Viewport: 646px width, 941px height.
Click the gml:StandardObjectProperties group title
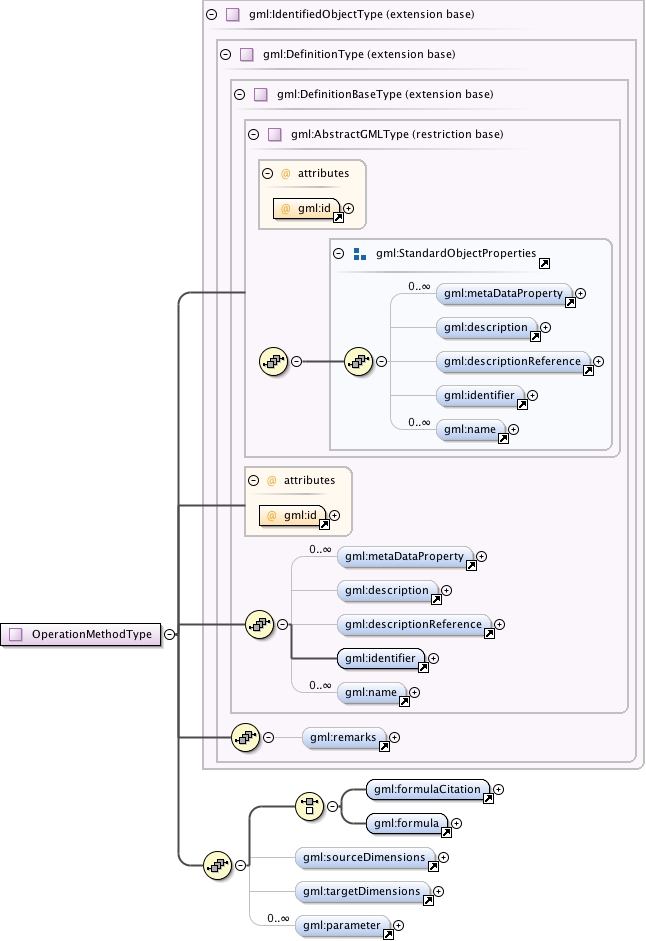point(456,253)
